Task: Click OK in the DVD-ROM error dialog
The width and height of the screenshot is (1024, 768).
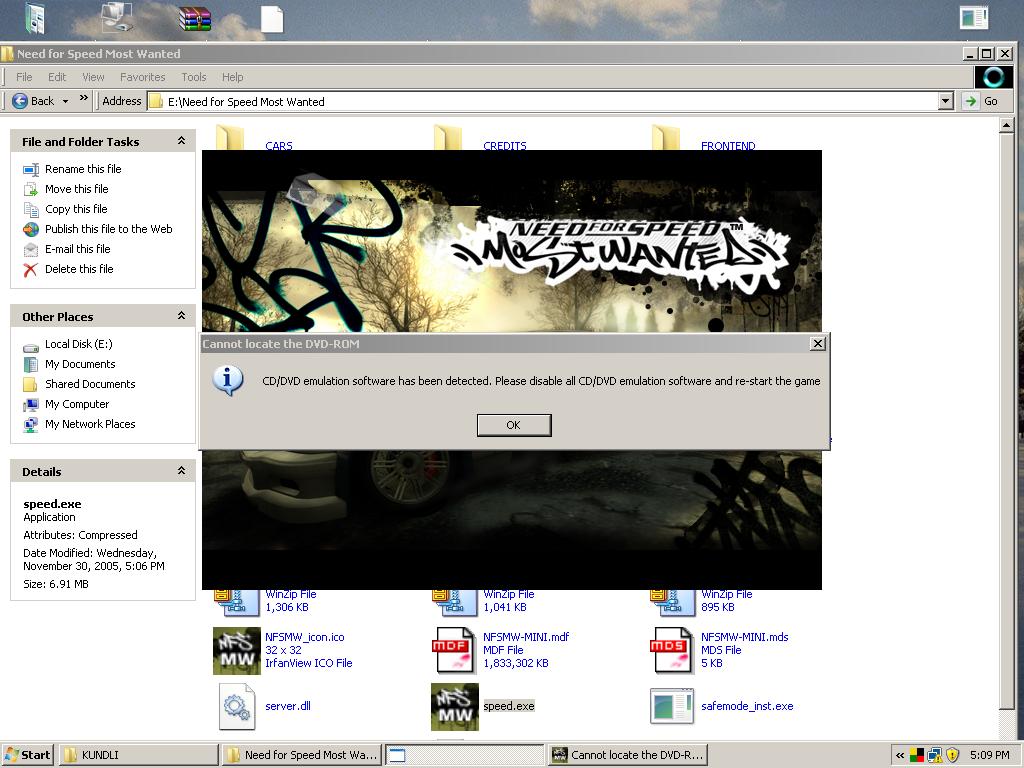Action: pyautogui.click(x=514, y=425)
